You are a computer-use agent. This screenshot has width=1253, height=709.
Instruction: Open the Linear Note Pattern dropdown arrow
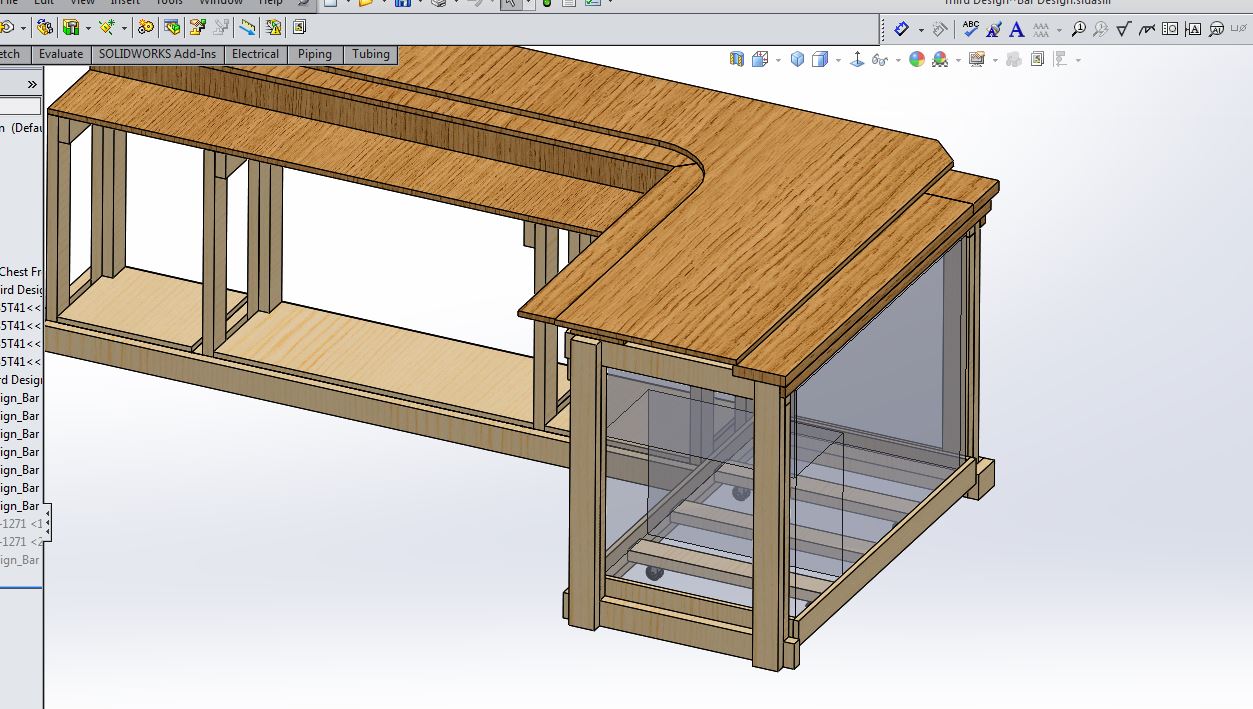[x=1059, y=30]
